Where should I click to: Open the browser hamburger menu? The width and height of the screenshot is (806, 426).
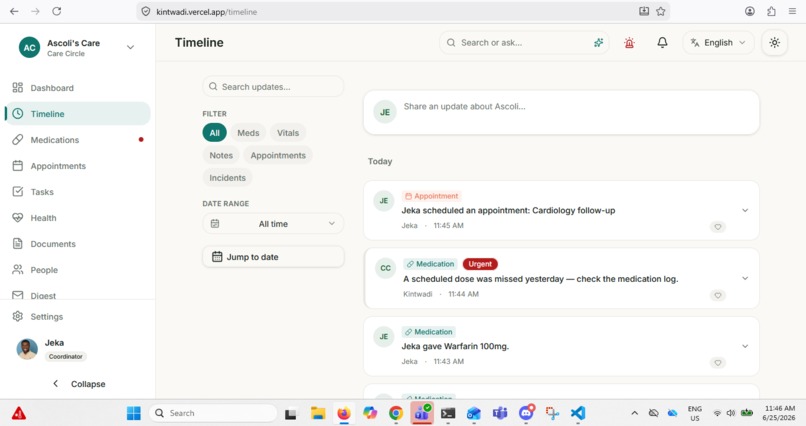[x=792, y=11]
